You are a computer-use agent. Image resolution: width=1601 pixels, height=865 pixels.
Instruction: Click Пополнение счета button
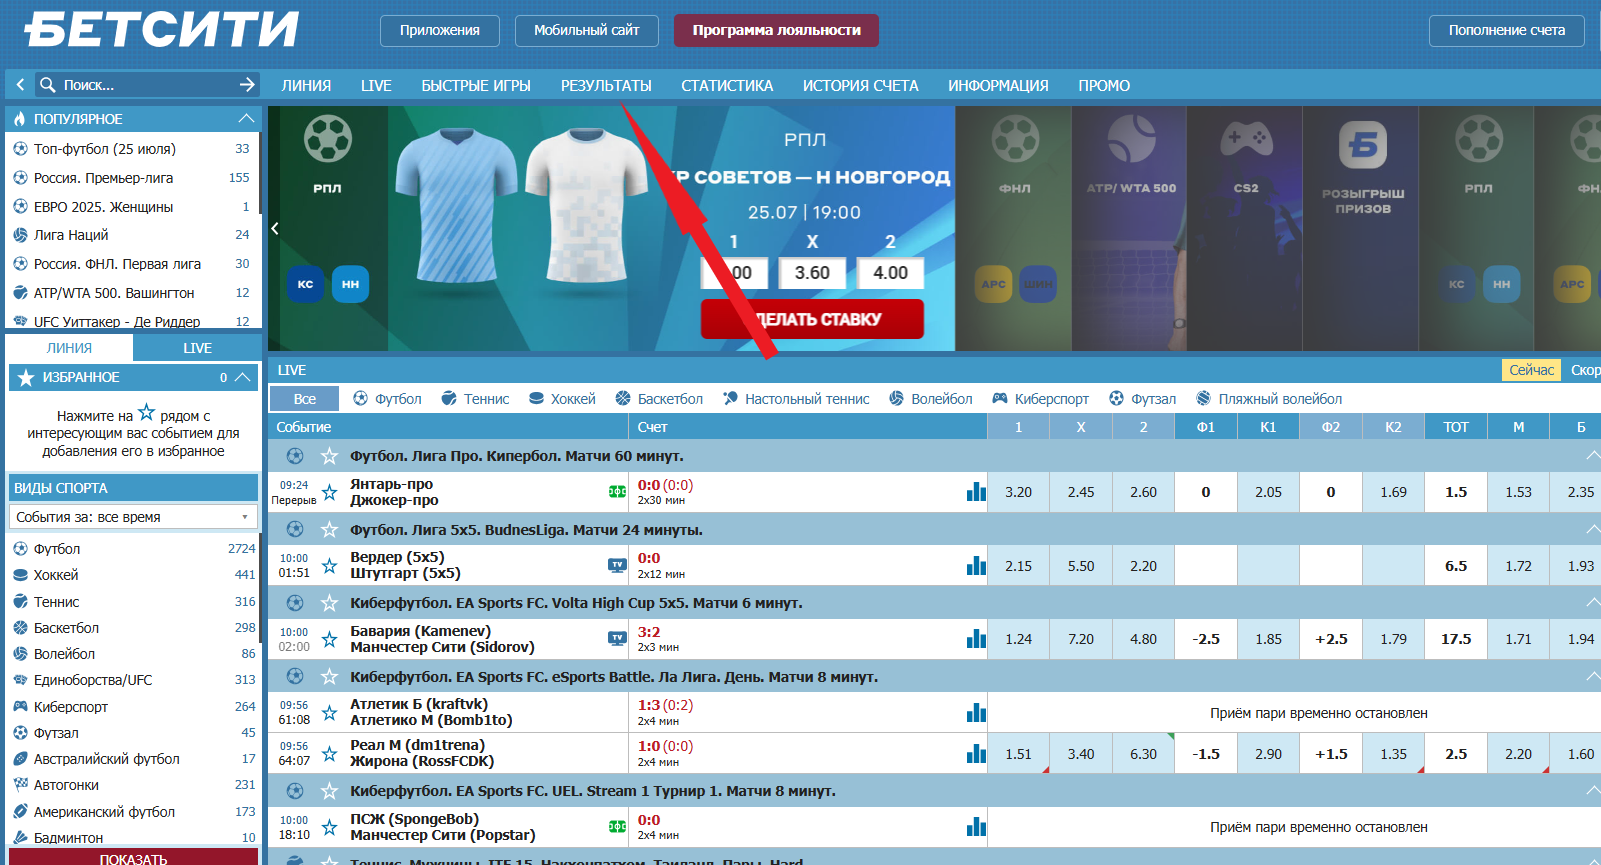1507,30
